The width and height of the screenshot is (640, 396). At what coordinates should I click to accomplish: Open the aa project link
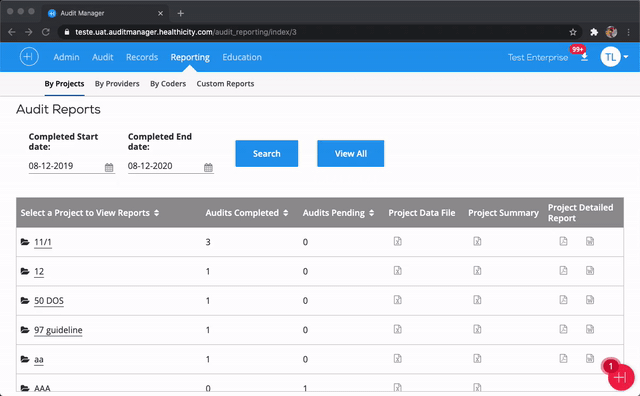coord(39,359)
